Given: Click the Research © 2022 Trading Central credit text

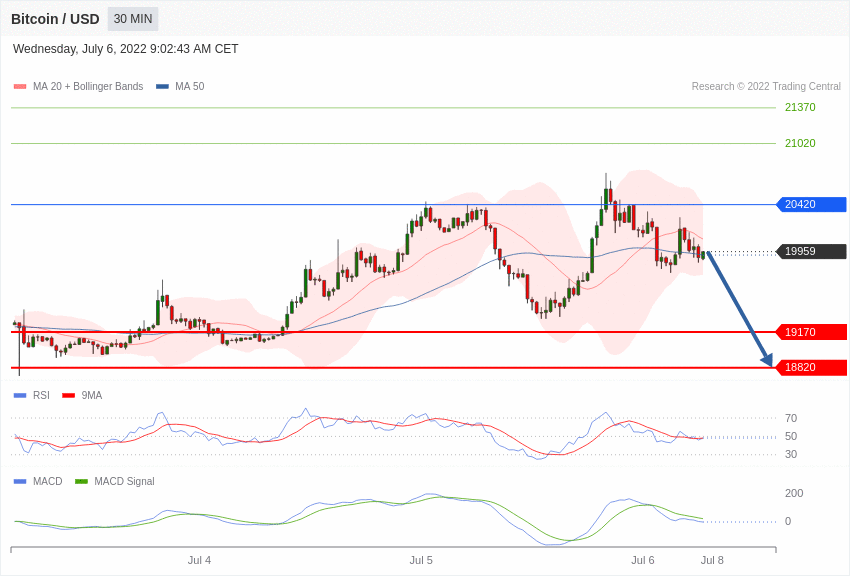Looking at the screenshot, I should pos(766,86).
